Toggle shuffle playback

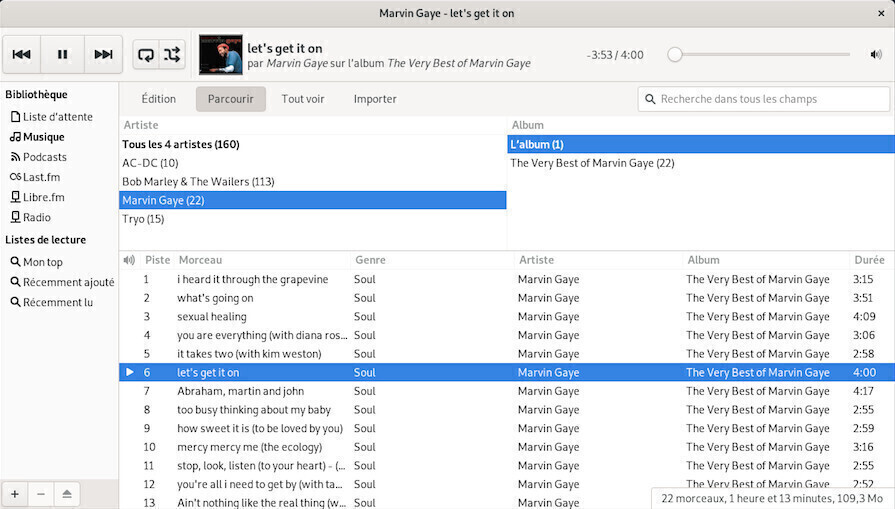[172, 55]
